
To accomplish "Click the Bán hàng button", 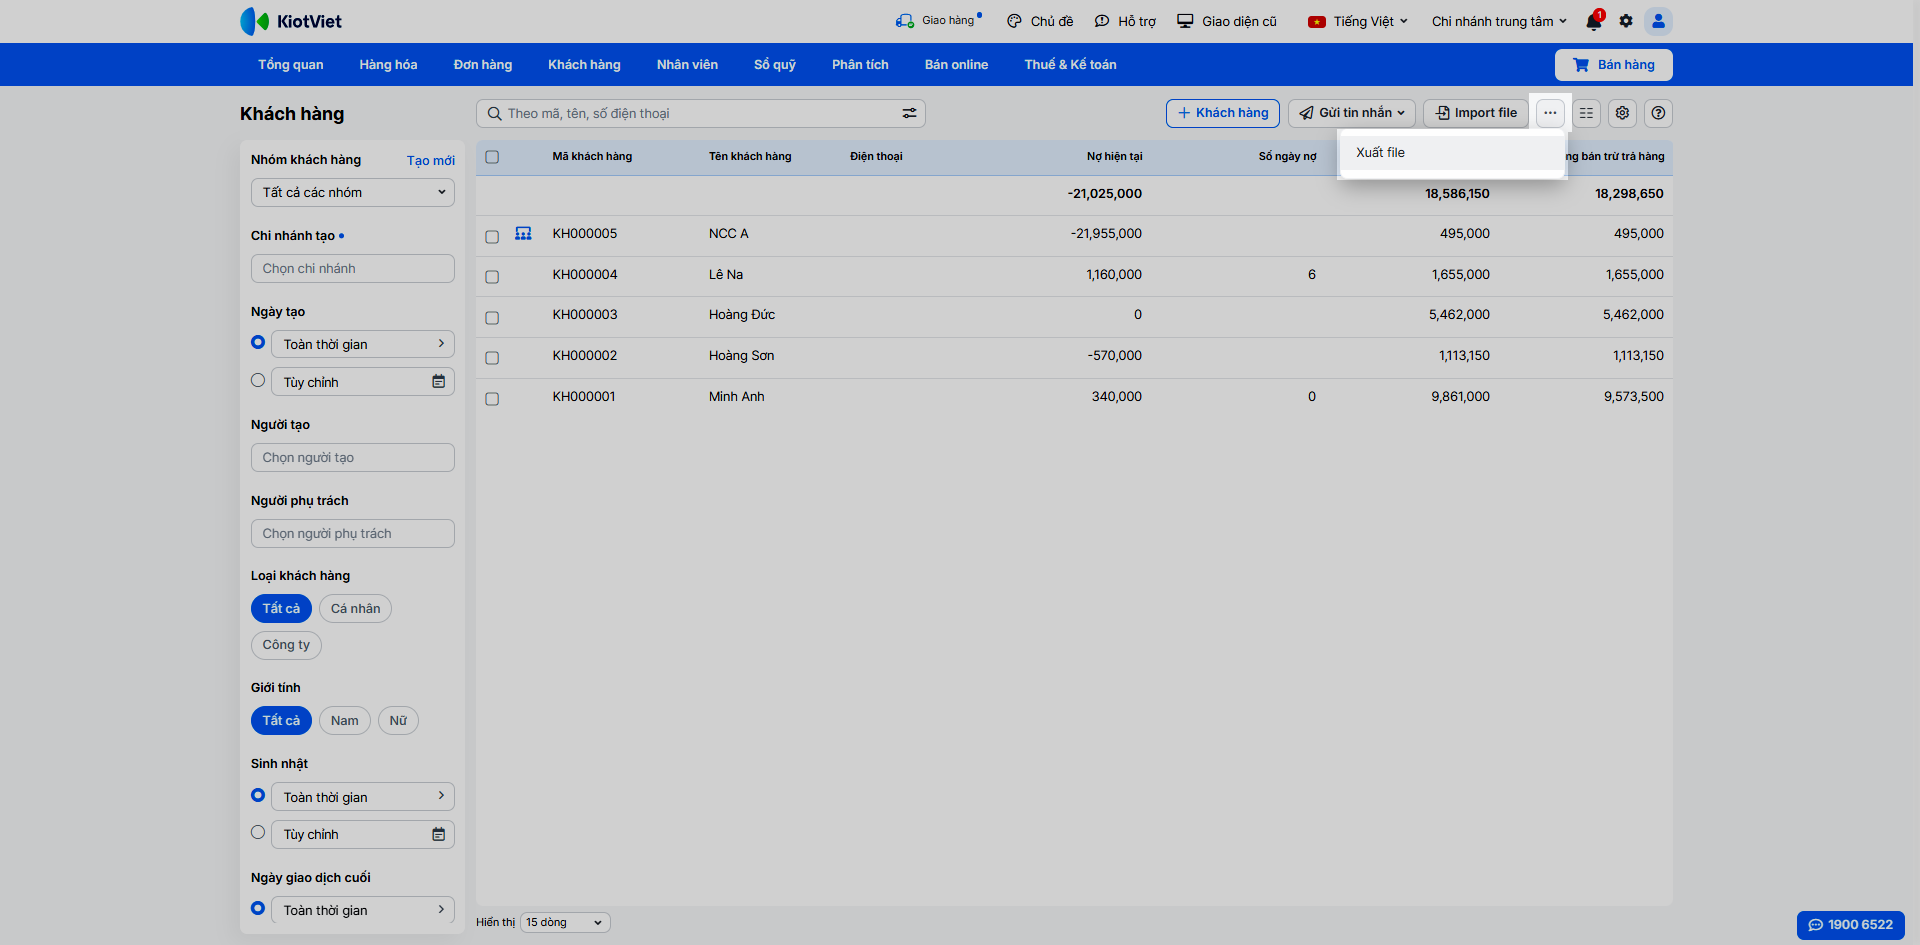I will tap(1613, 65).
